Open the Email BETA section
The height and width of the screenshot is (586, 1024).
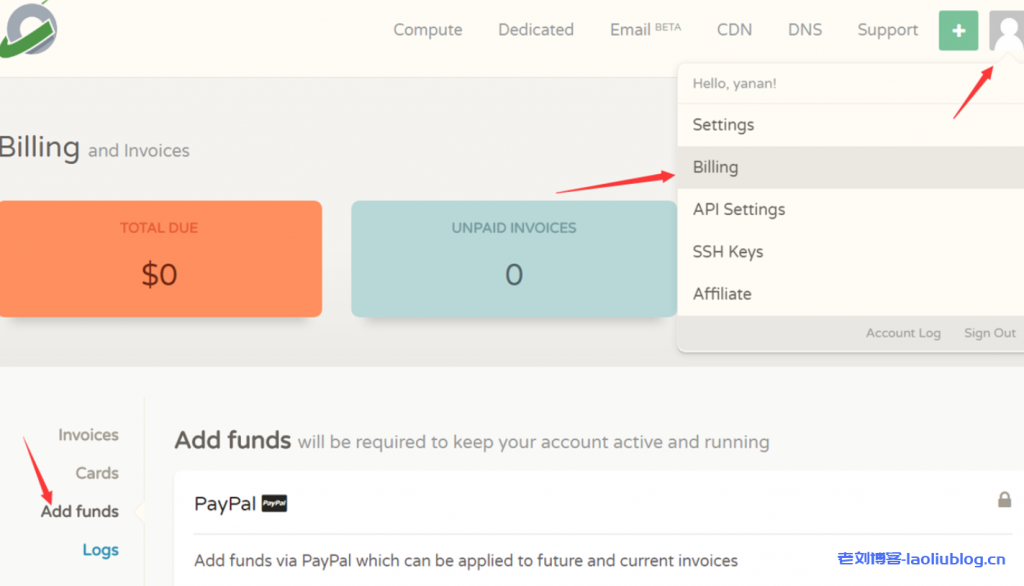(x=645, y=30)
